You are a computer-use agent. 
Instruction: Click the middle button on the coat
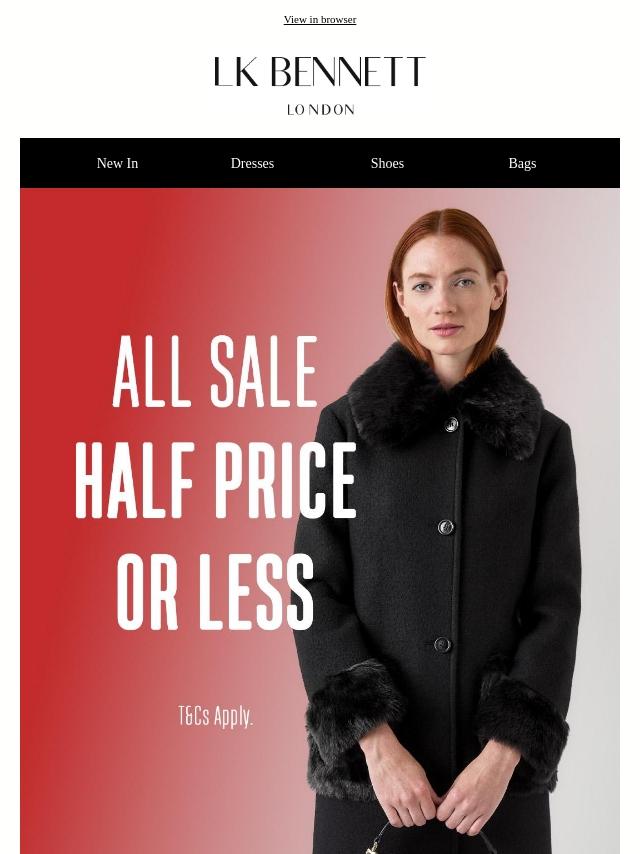446,527
